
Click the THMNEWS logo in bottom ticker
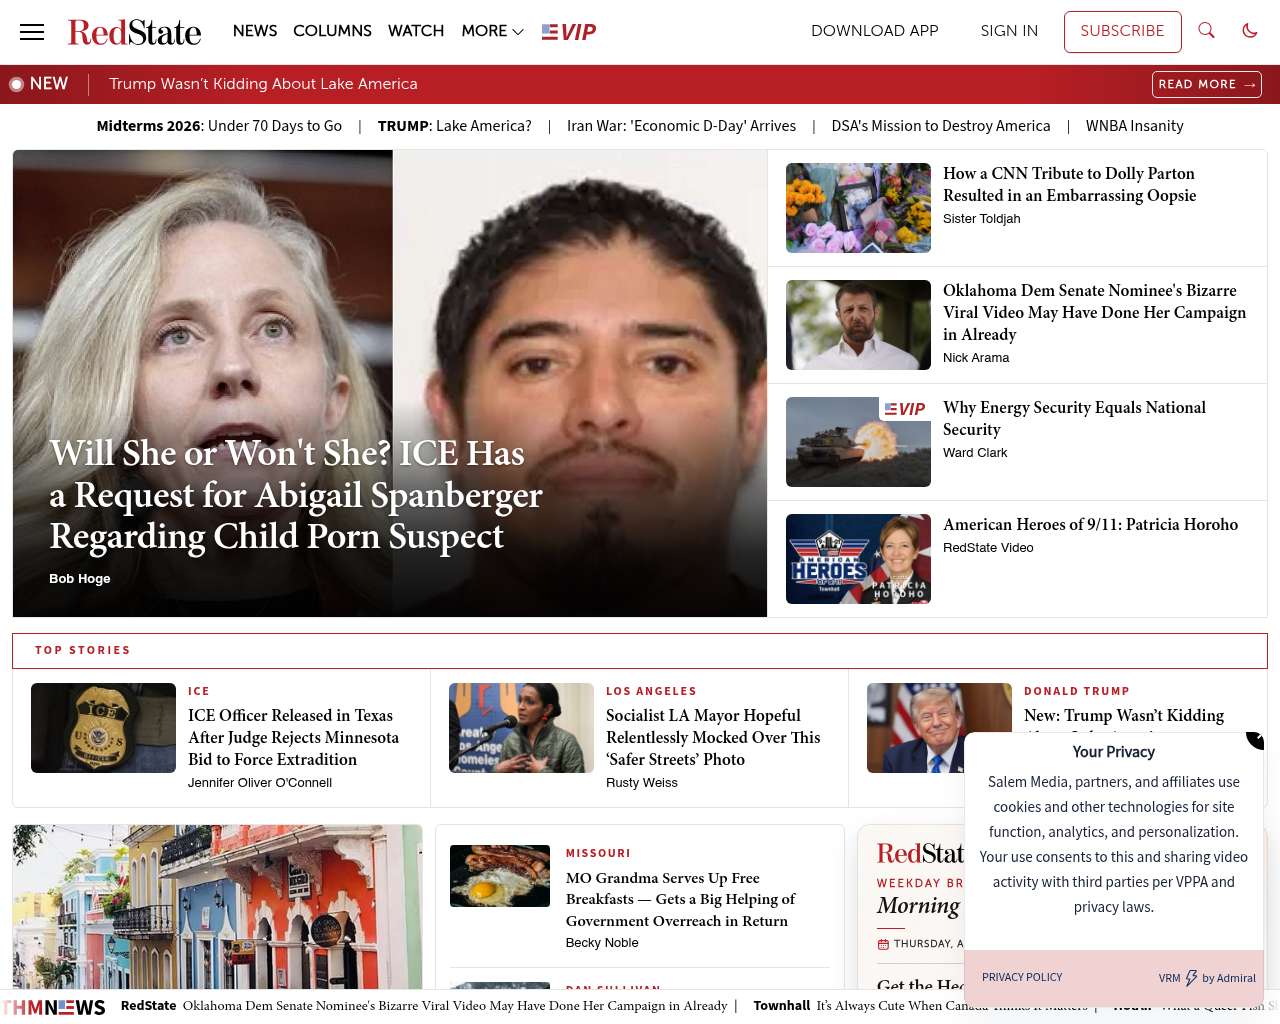(53, 1007)
